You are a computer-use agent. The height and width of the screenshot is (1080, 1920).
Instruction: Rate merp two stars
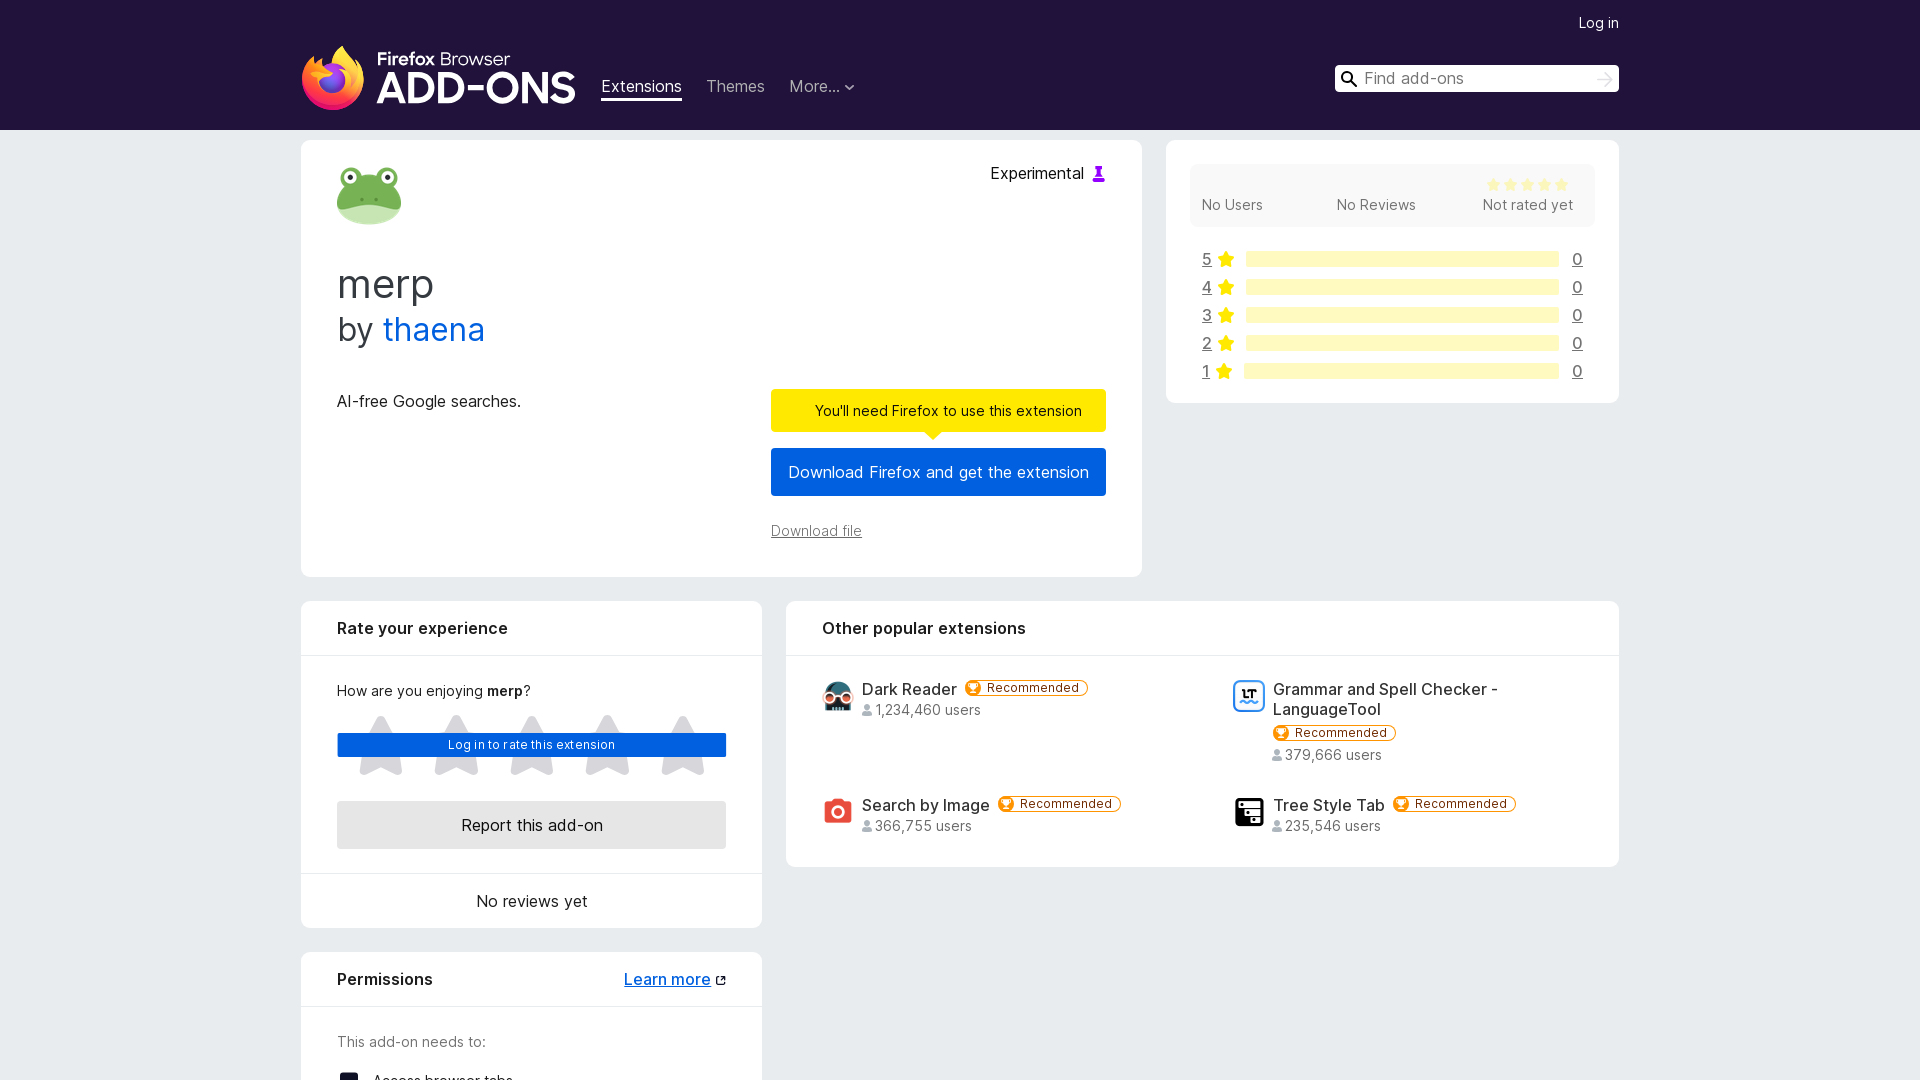(456, 745)
